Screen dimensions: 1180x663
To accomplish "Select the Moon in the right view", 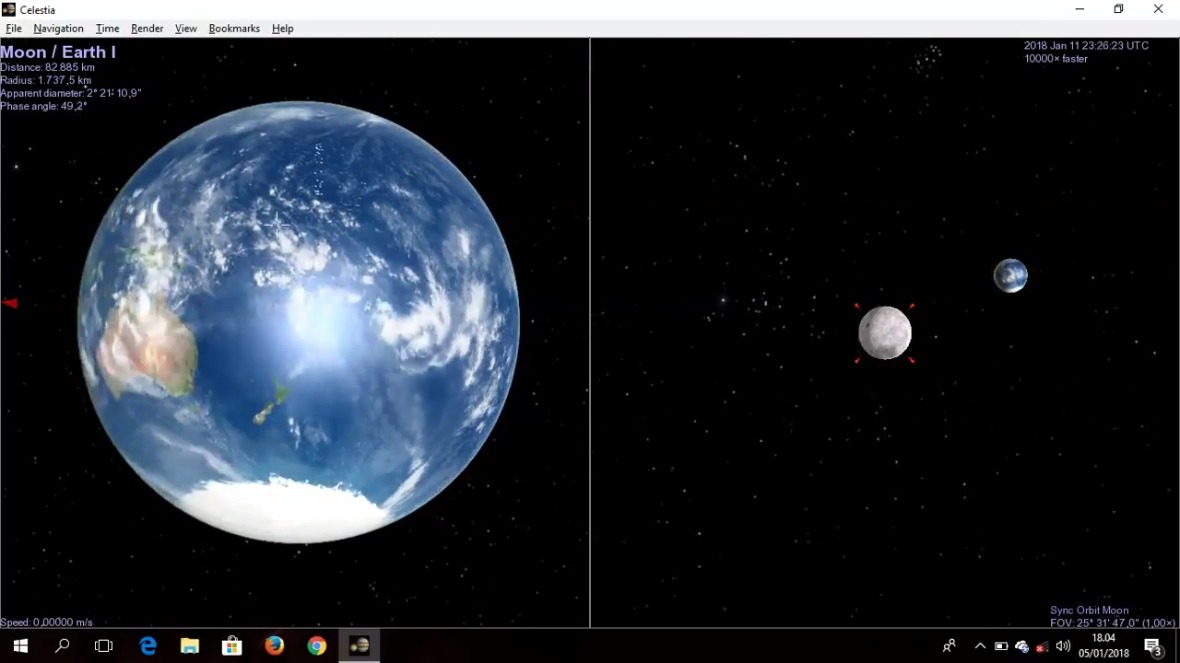I will click(x=885, y=333).
